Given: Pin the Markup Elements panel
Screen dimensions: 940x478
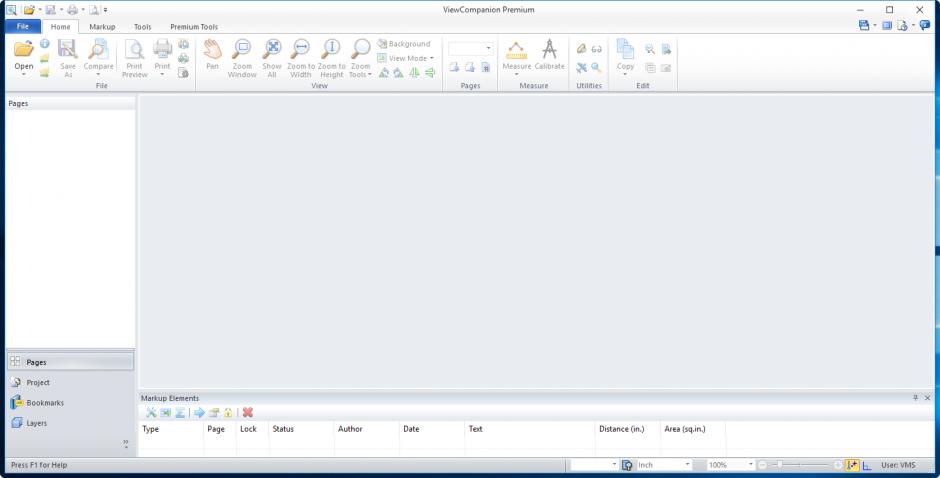Looking at the screenshot, I should pos(915,398).
